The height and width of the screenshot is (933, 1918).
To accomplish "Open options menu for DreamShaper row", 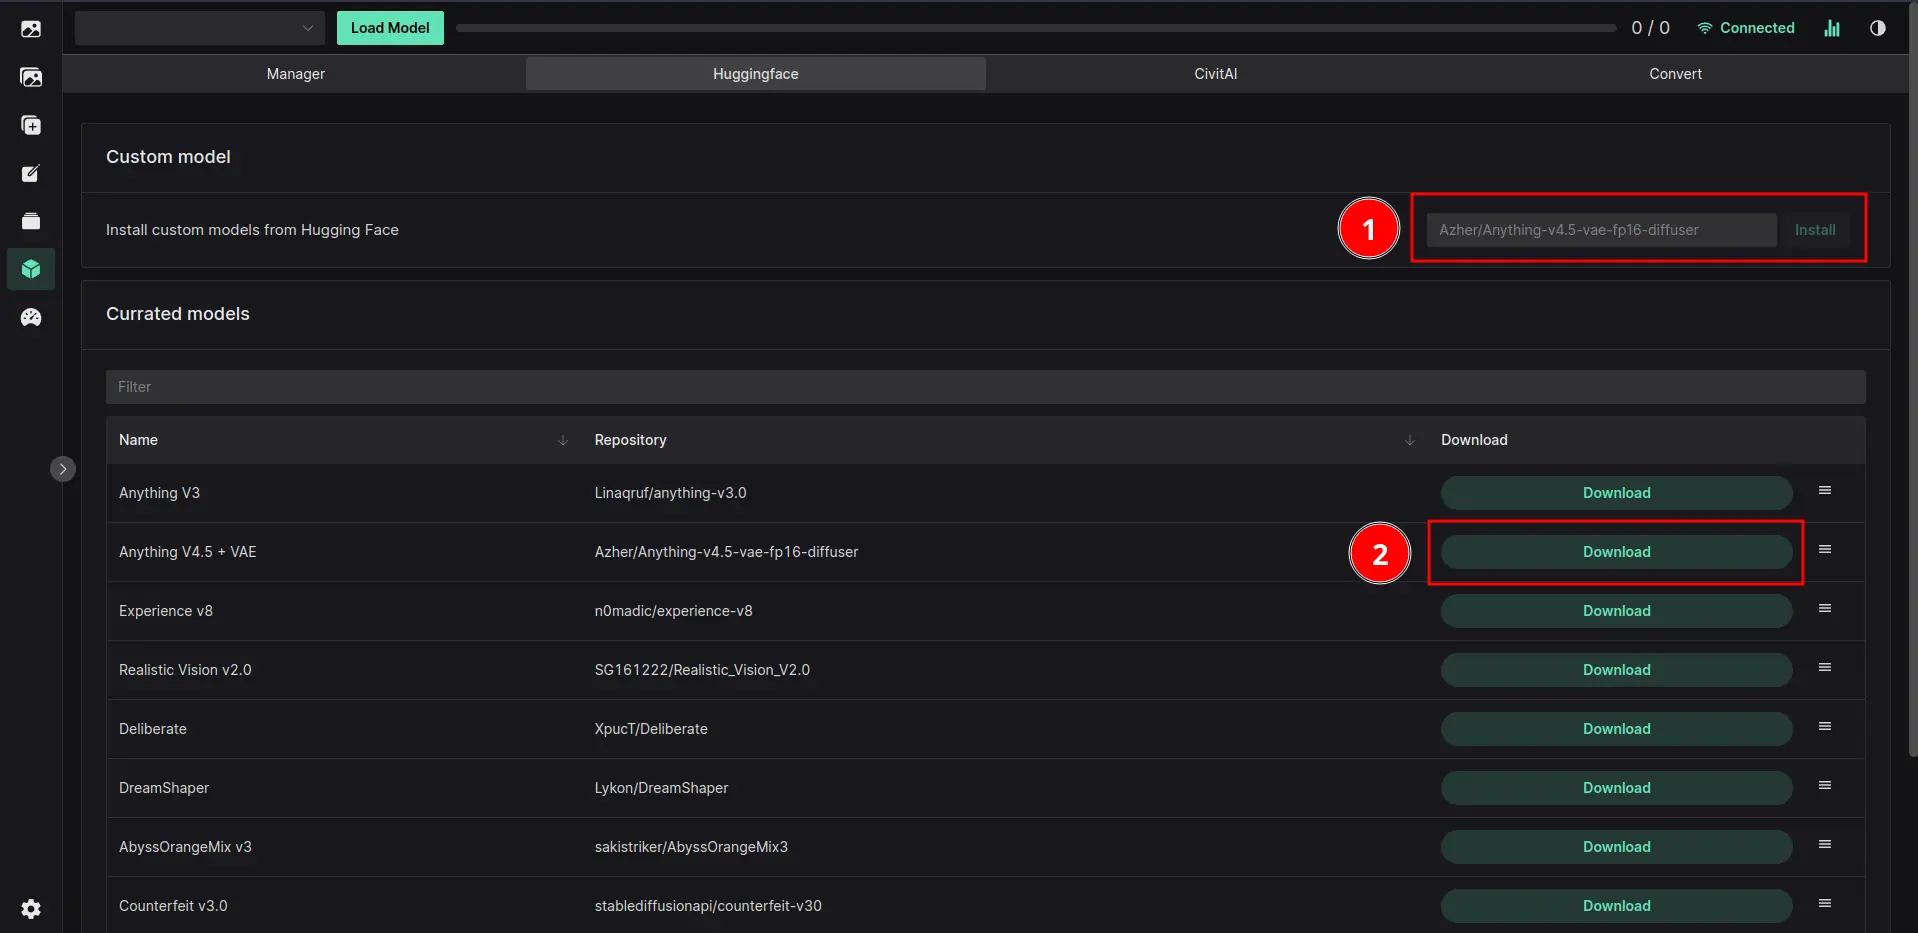I will (1825, 785).
